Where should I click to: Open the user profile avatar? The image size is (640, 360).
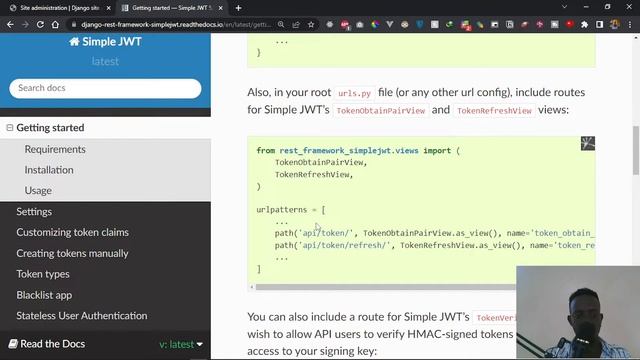[614, 24]
